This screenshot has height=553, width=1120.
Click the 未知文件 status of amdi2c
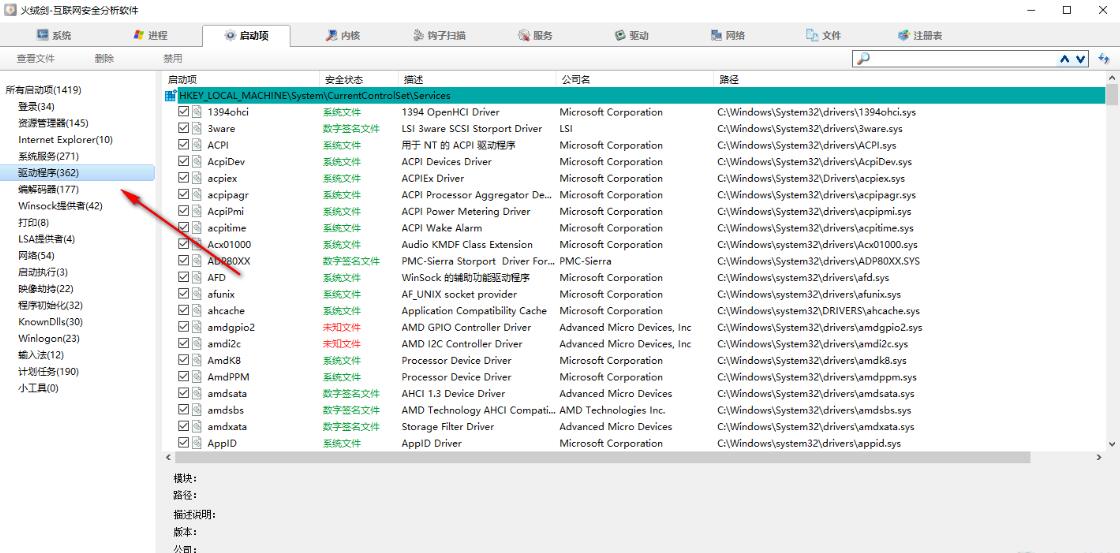pyautogui.click(x=341, y=344)
